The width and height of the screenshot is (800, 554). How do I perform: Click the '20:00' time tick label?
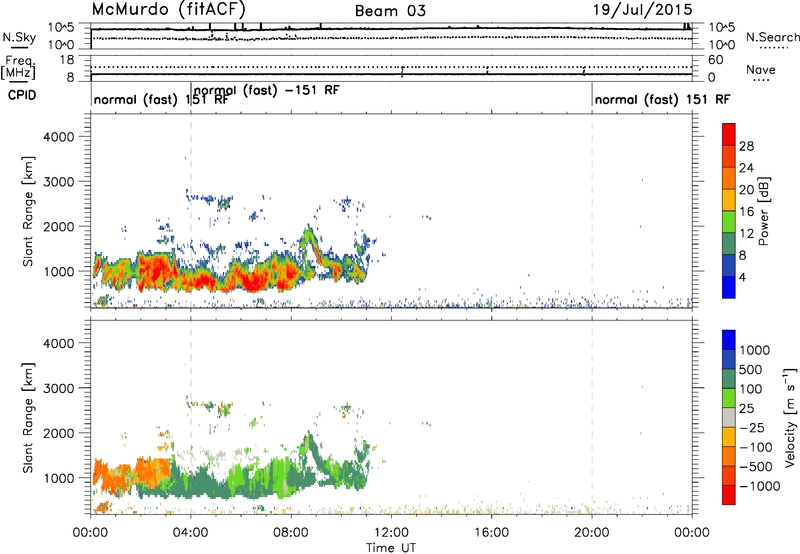pyautogui.click(x=592, y=533)
